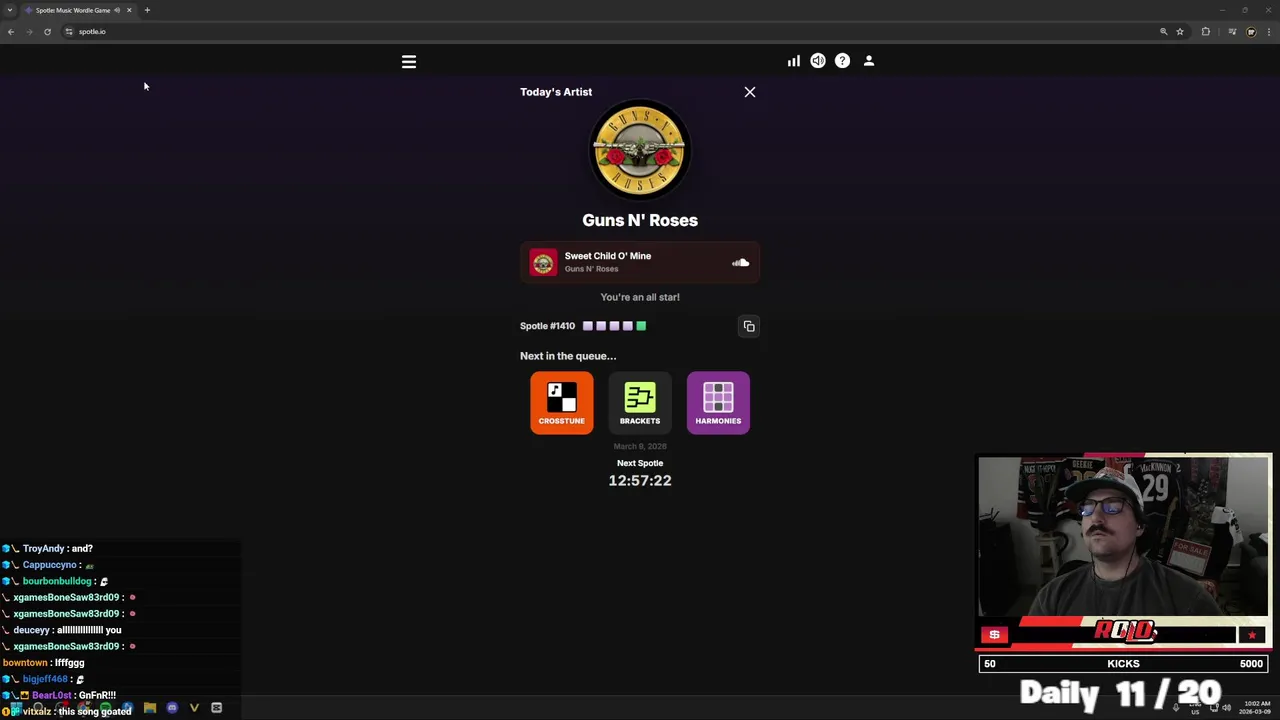The width and height of the screenshot is (1280, 720).
Task: Click the ENG US language indicator
Action: [1195, 708]
